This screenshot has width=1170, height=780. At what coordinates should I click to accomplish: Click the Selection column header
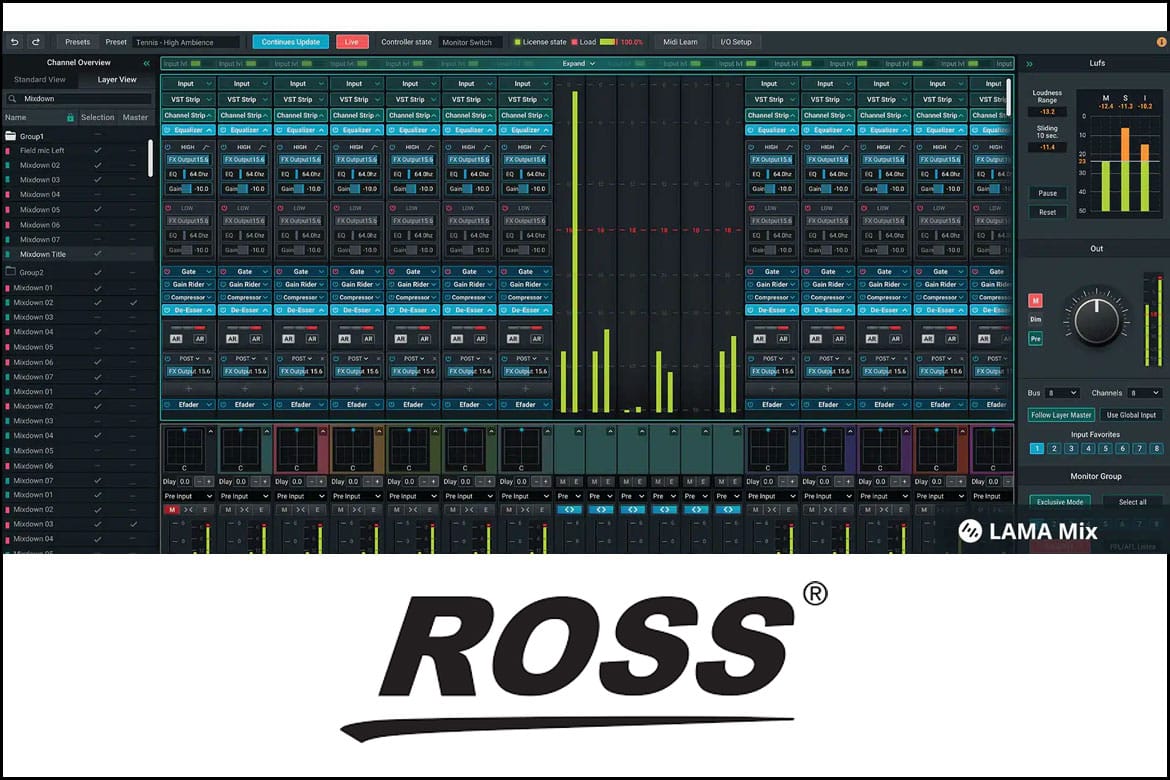[98, 117]
